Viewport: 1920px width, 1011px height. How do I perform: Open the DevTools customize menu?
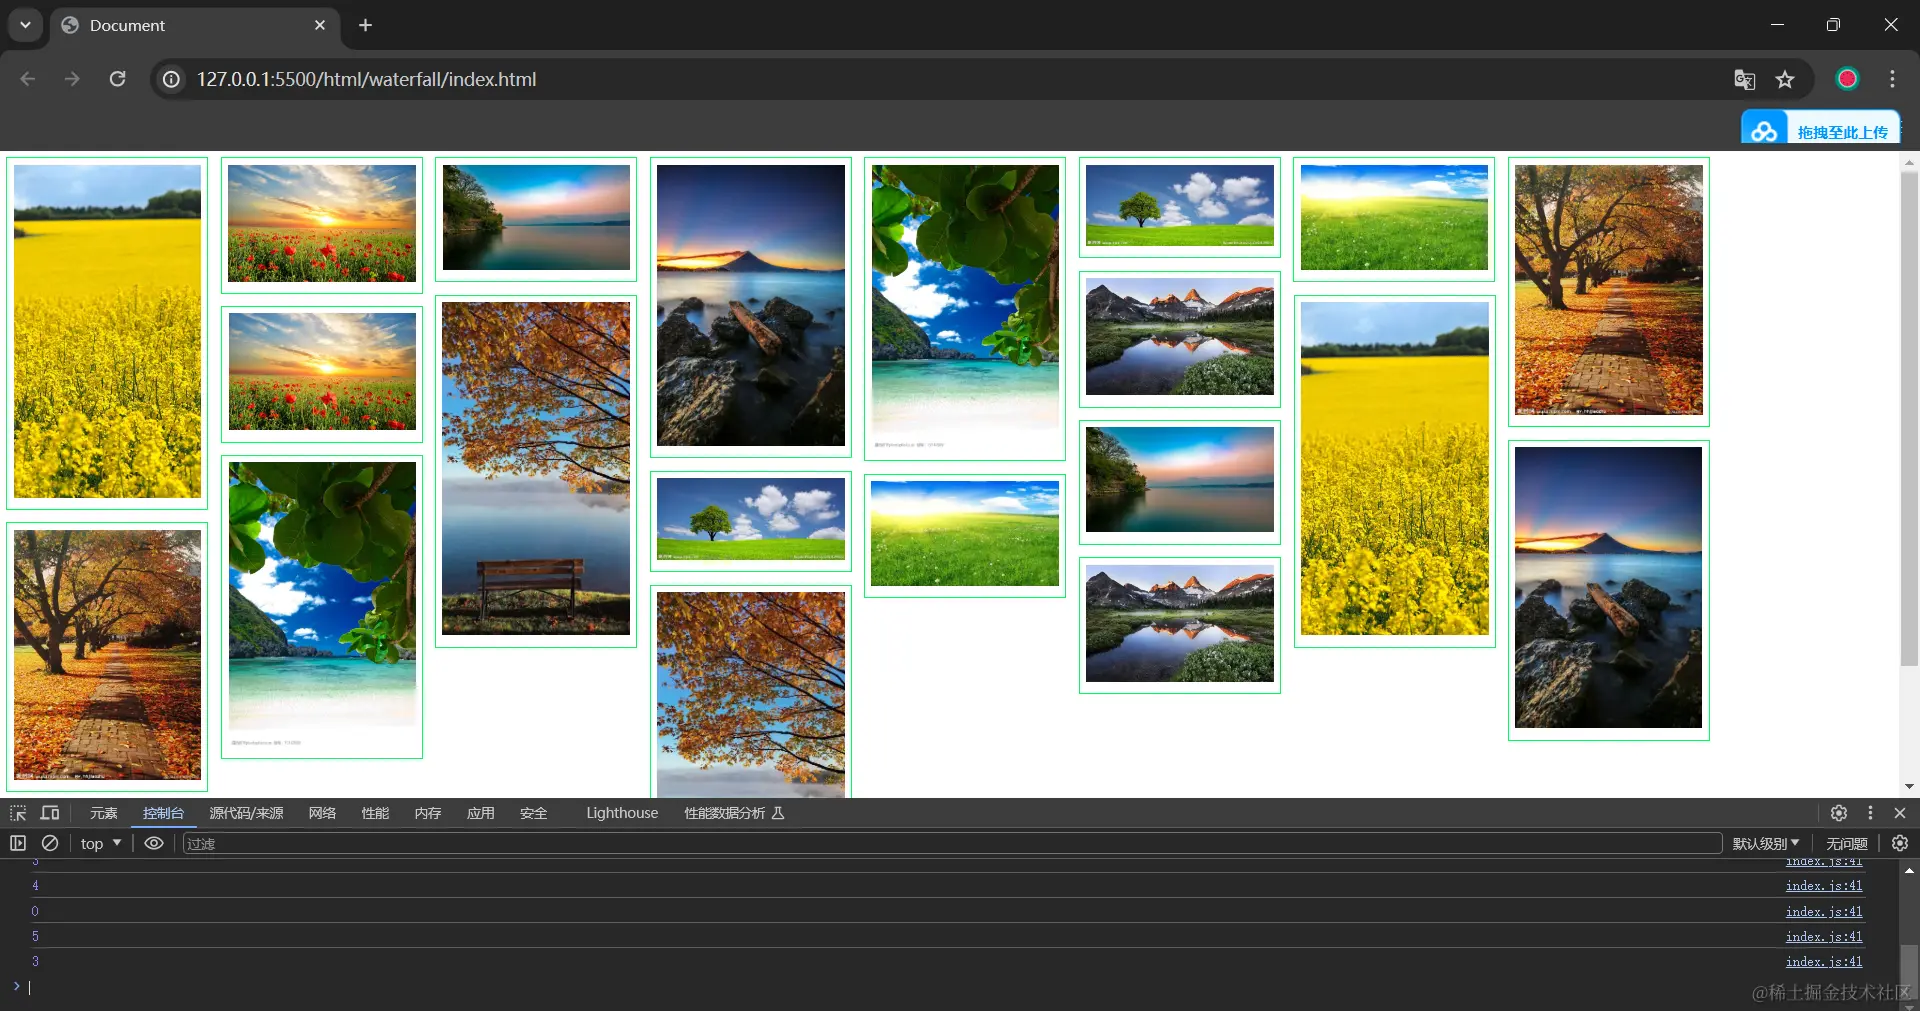[x=1870, y=813]
